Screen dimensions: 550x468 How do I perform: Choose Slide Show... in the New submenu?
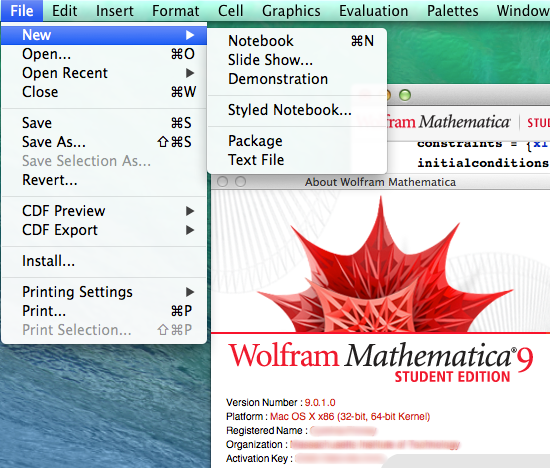tap(297, 60)
